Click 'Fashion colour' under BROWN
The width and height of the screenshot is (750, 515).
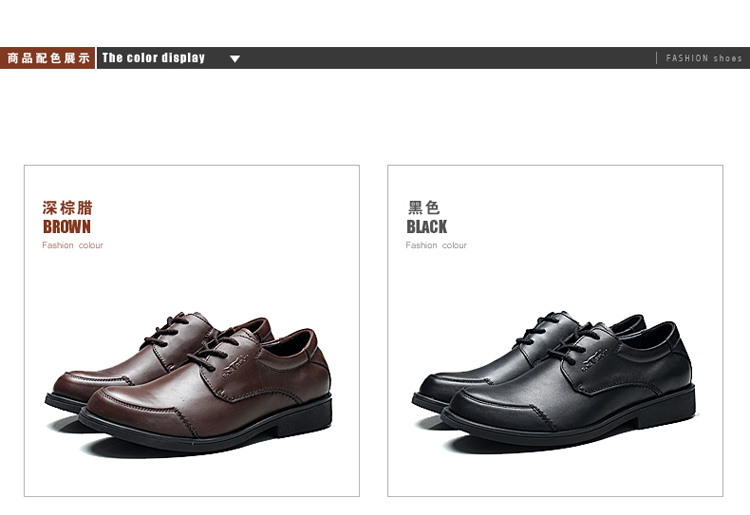click(73, 245)
